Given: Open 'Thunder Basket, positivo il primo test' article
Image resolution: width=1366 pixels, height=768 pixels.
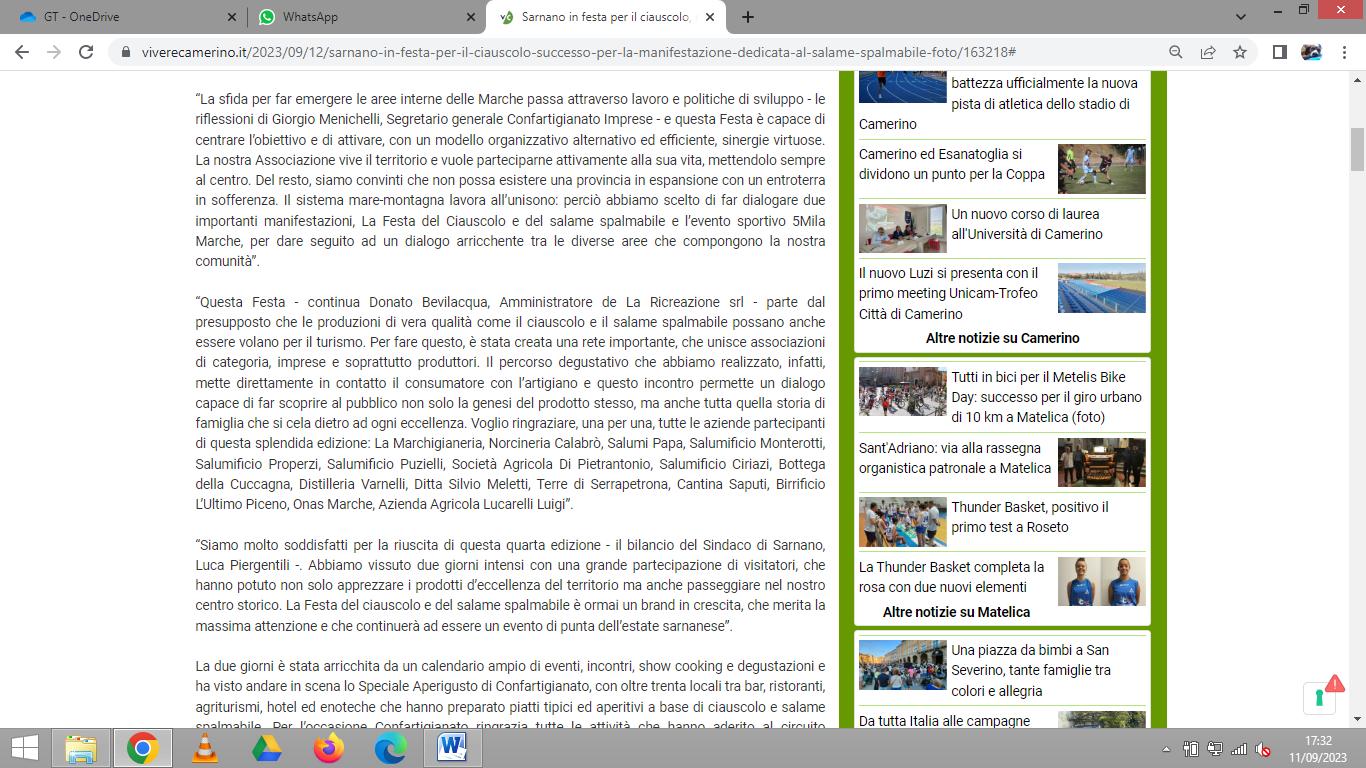Looking at the screenshot, I should (1030, 517).
